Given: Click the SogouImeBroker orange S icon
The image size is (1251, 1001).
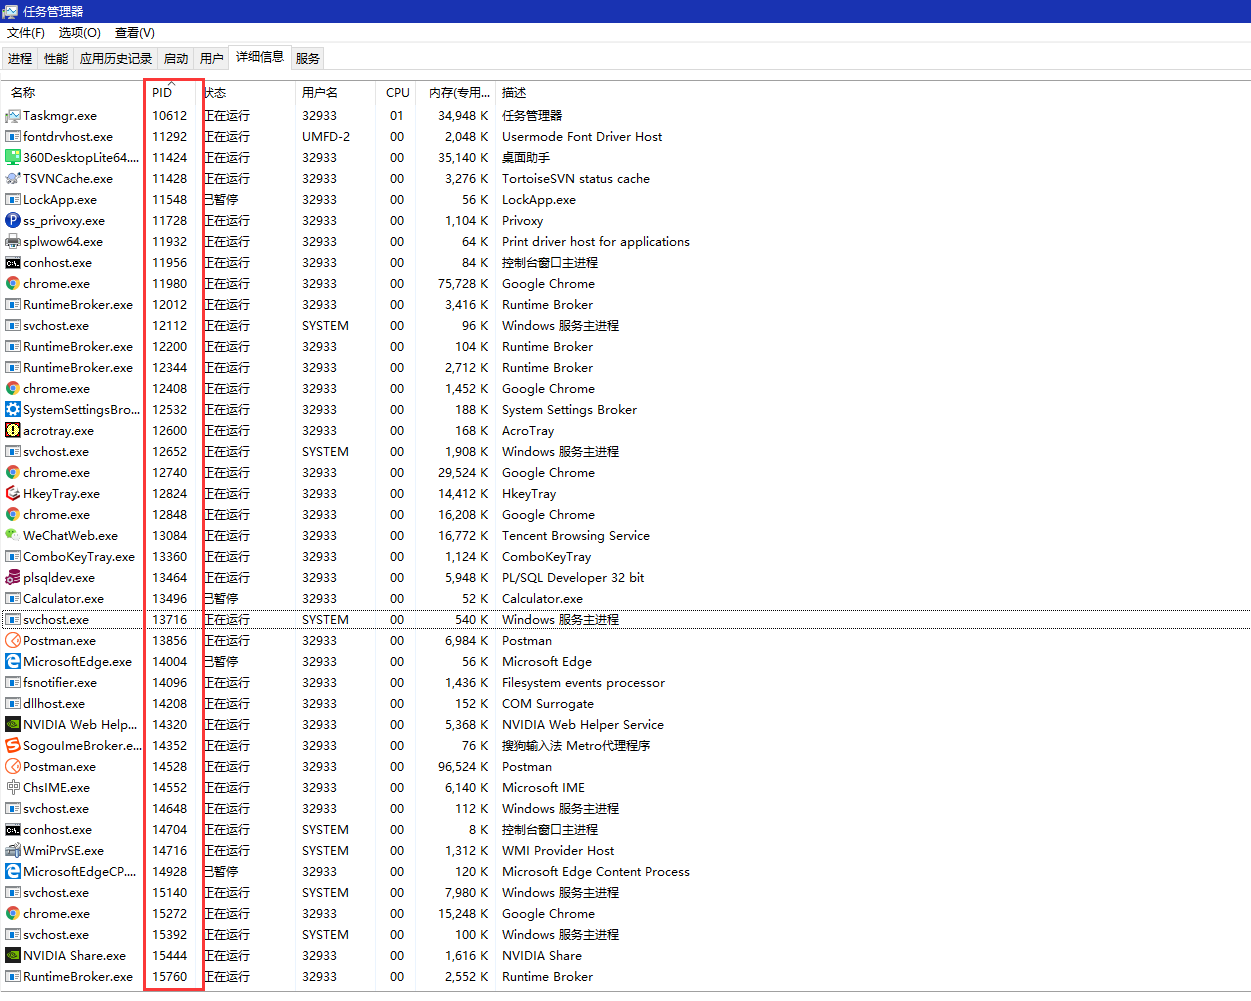Looking at the screenshot, I should 13,746.
